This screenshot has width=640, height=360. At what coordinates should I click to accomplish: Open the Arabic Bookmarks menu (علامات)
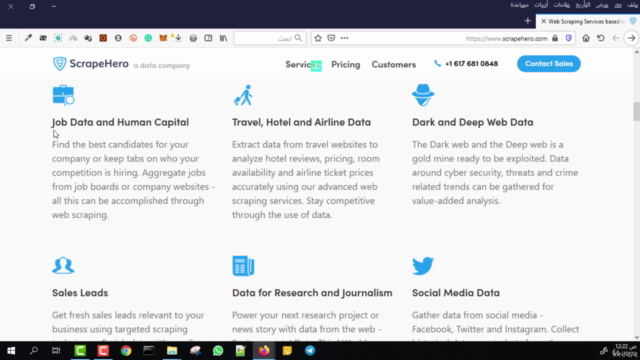(x=562, y=5)
